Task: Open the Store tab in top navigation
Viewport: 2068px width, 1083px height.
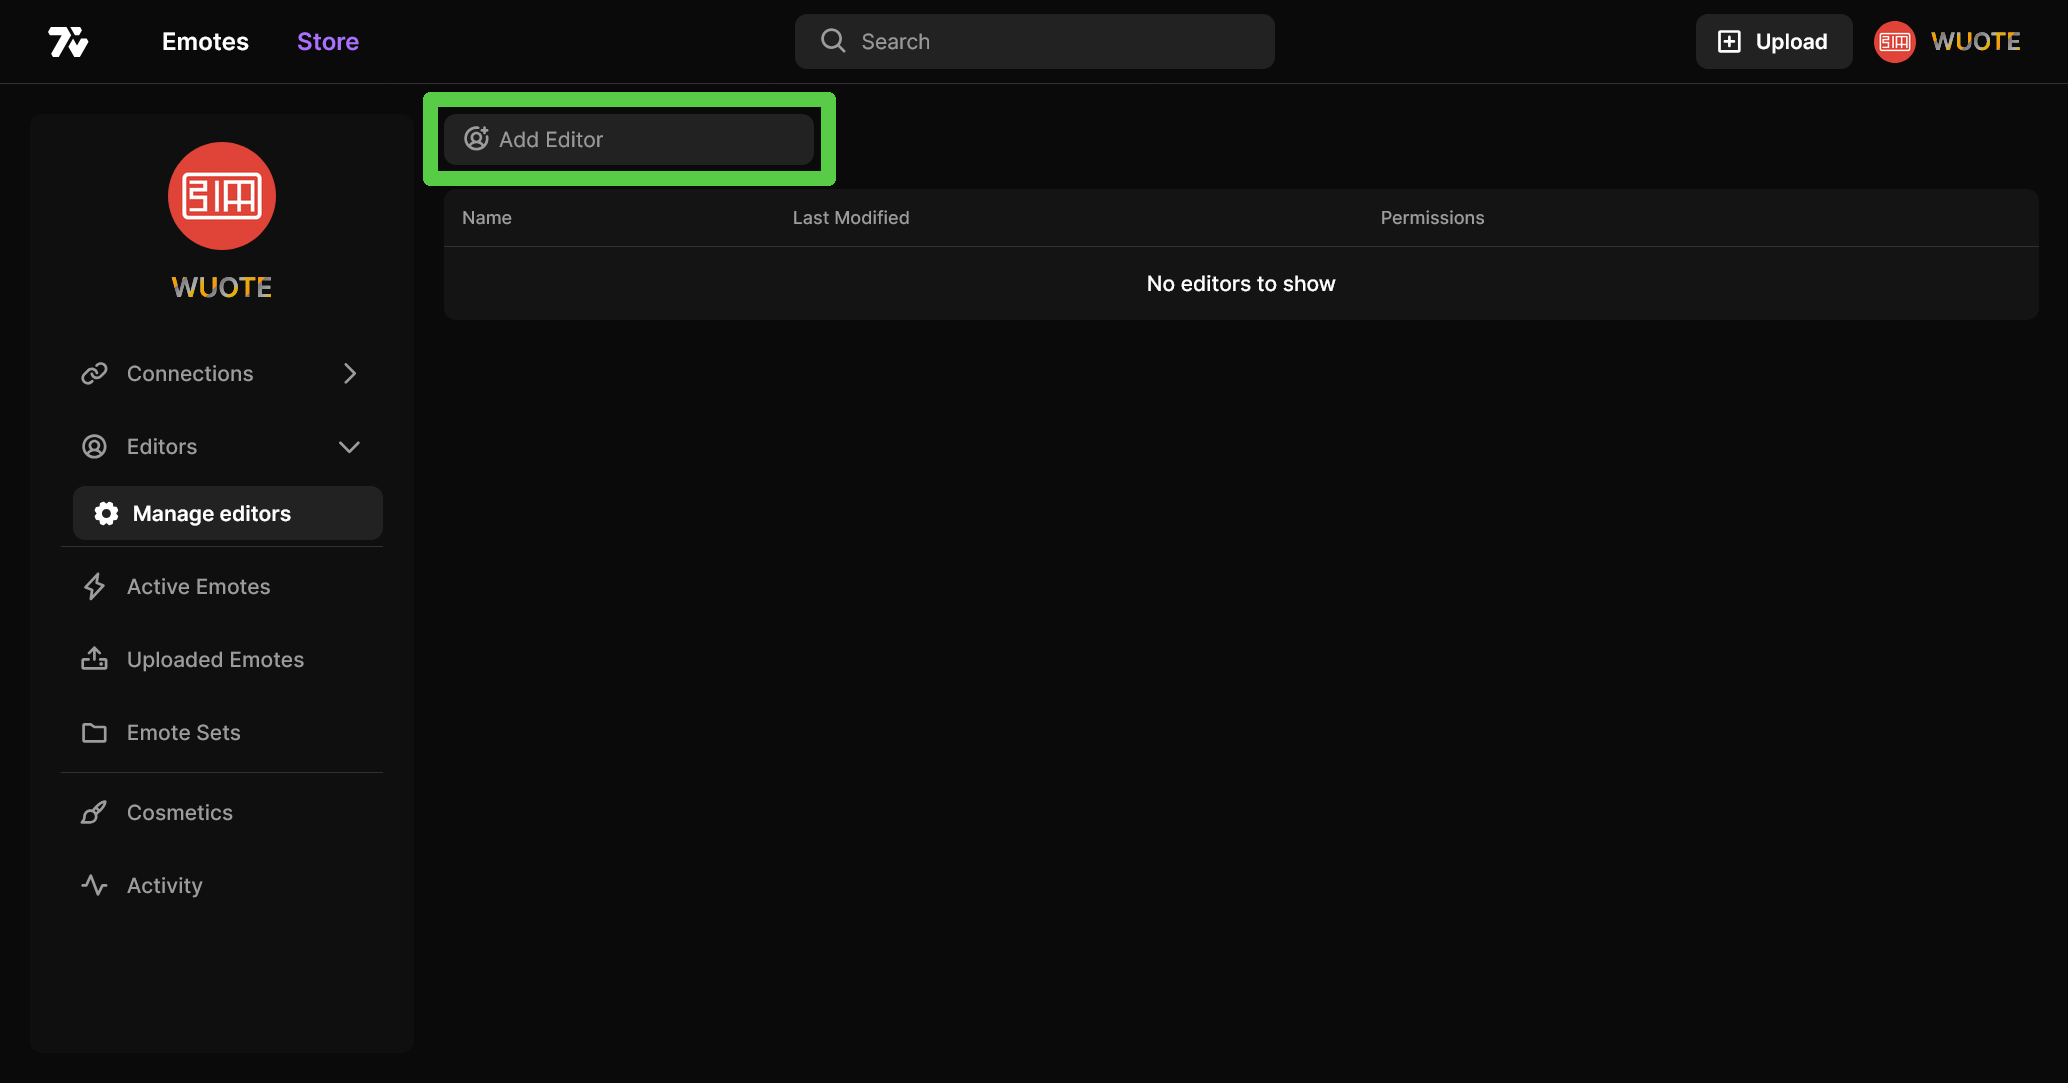Action: click(x=328, y=42)
